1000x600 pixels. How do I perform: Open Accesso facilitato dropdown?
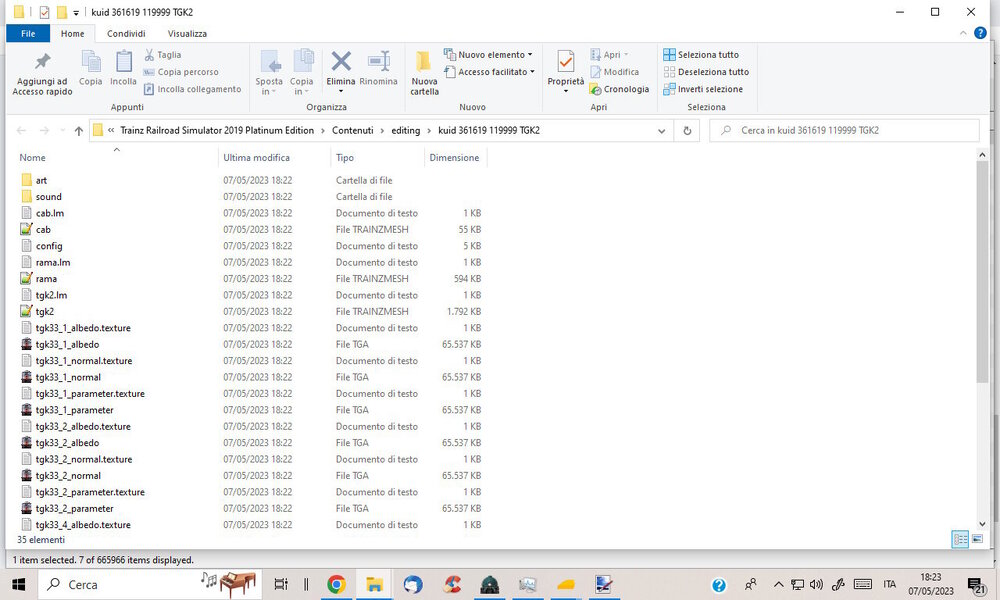[490, 72]
